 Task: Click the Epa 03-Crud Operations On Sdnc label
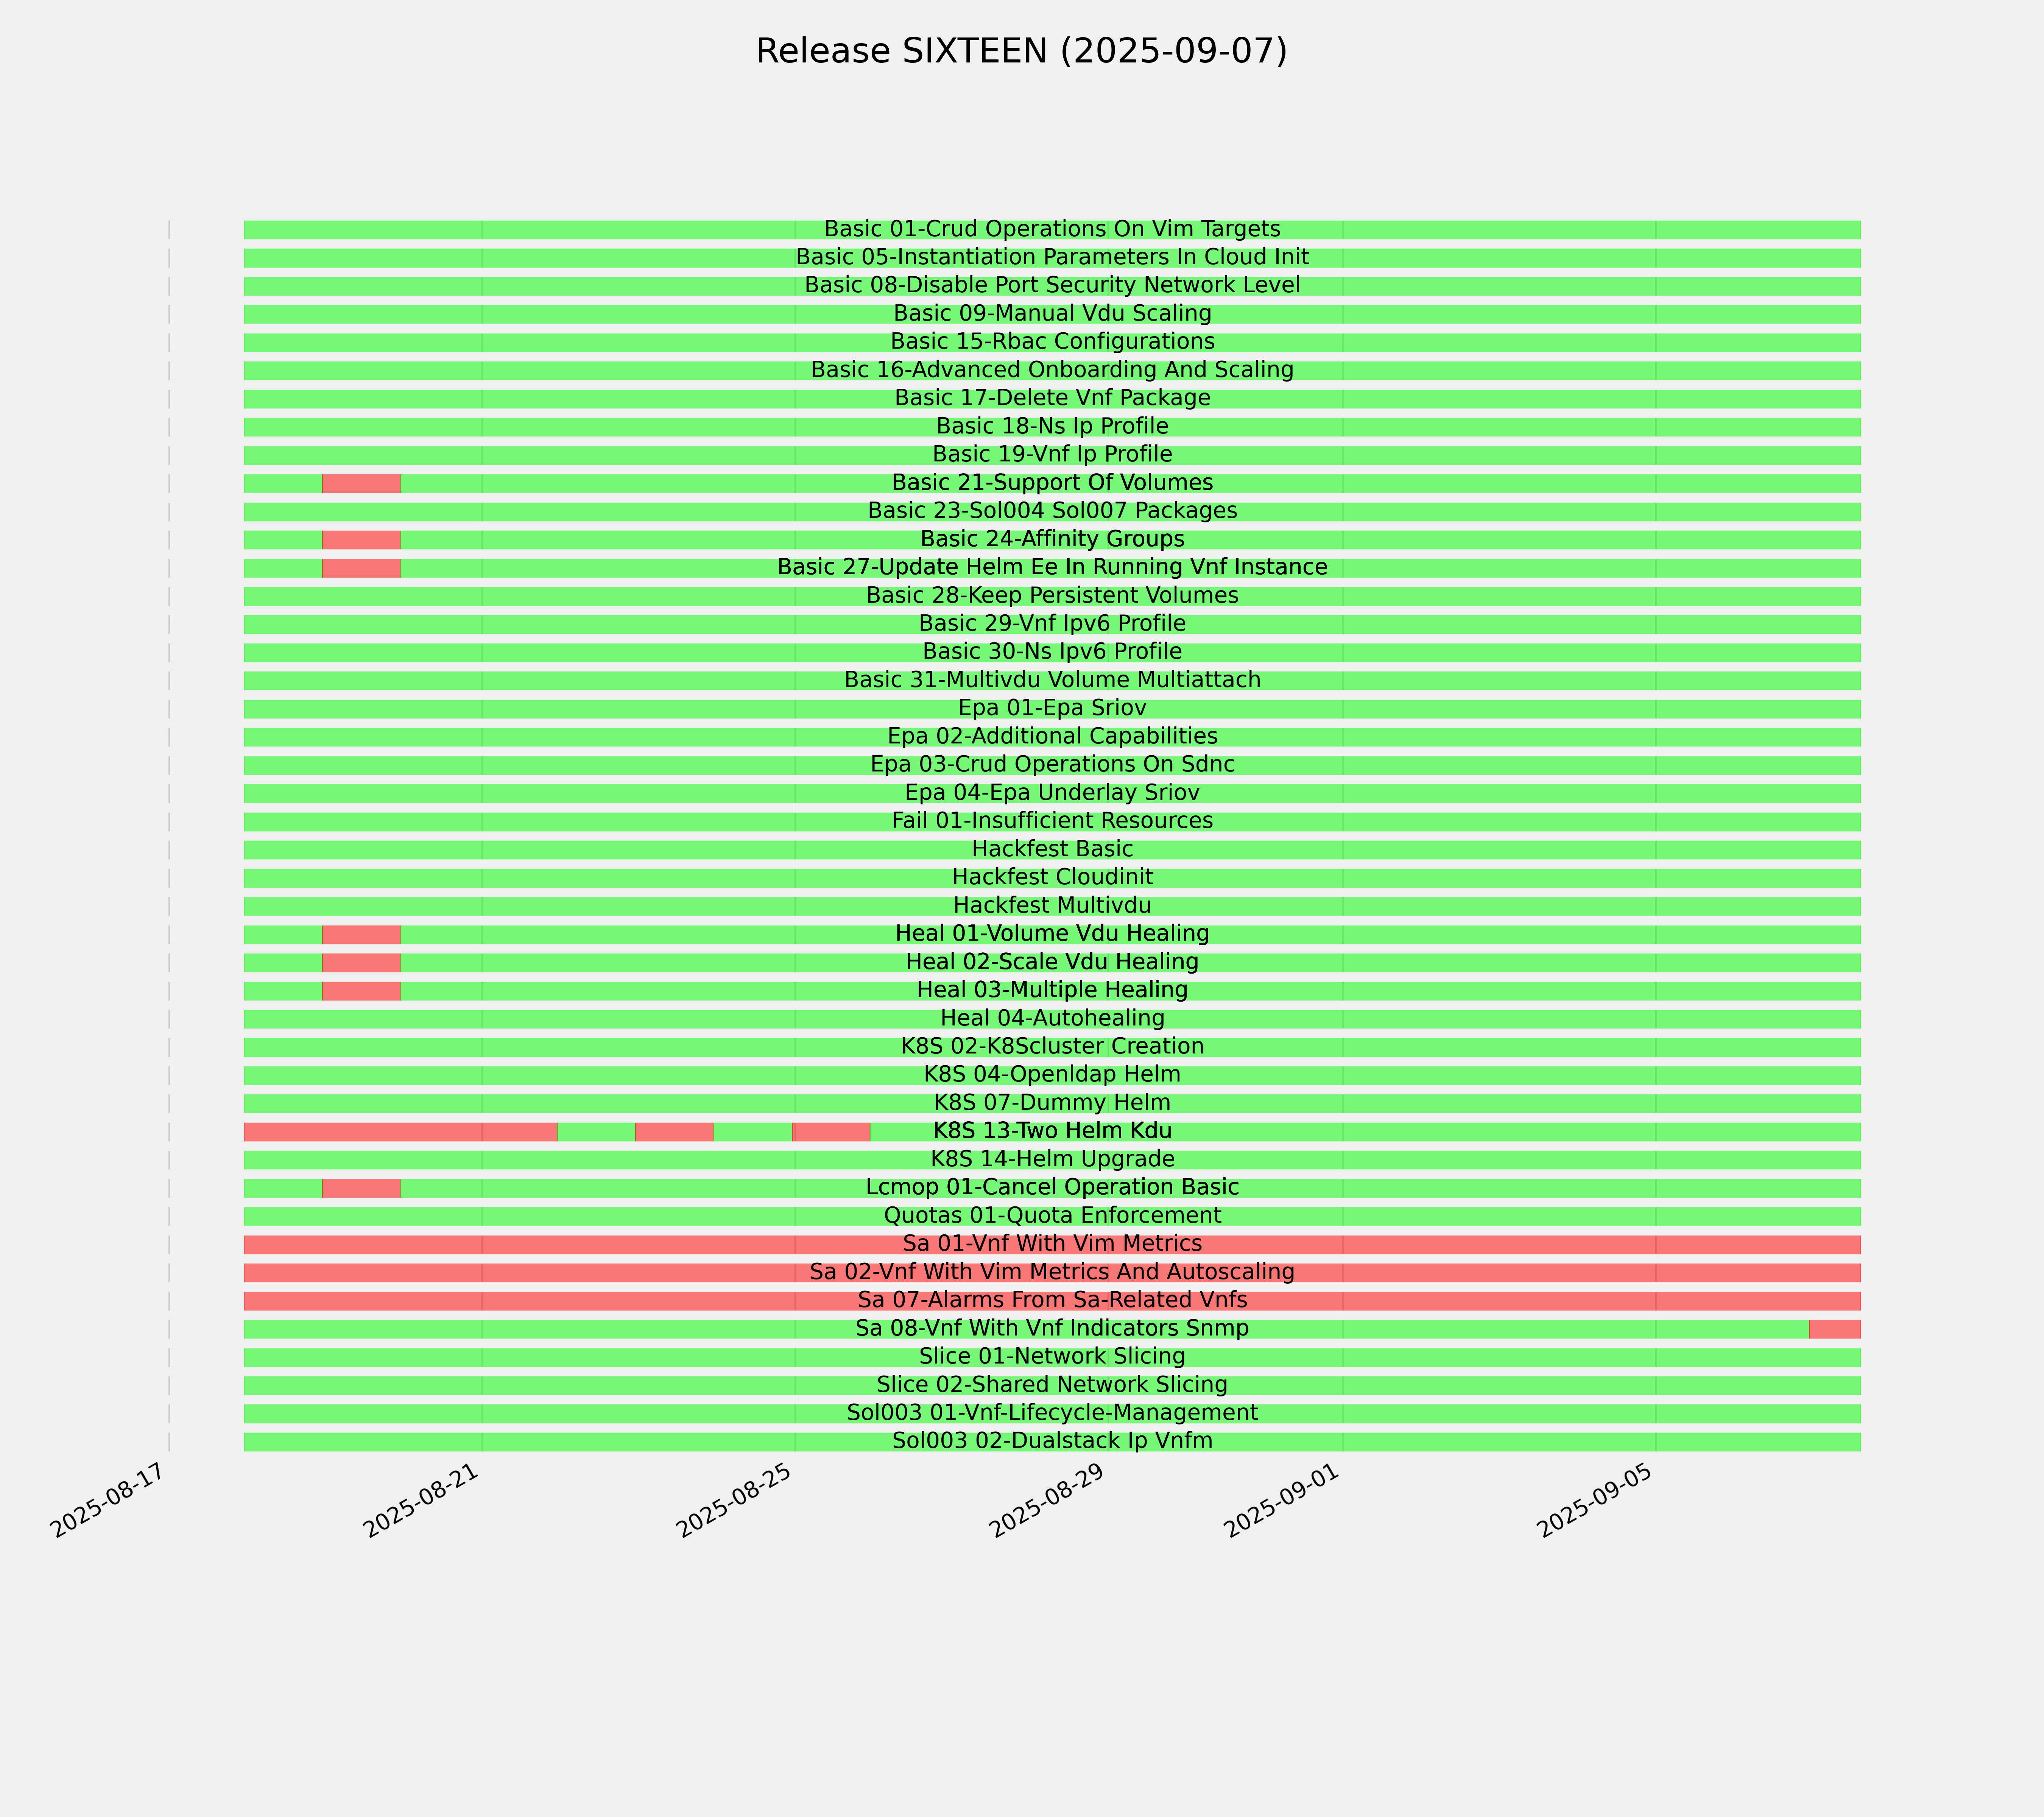(1052, 764)
